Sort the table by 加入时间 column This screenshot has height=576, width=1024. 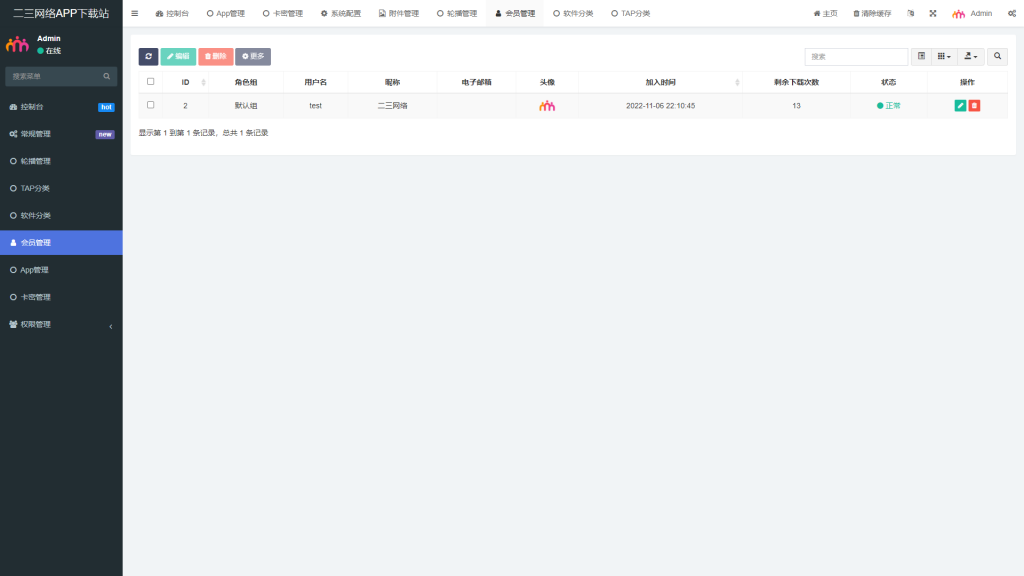click(660, 82)
